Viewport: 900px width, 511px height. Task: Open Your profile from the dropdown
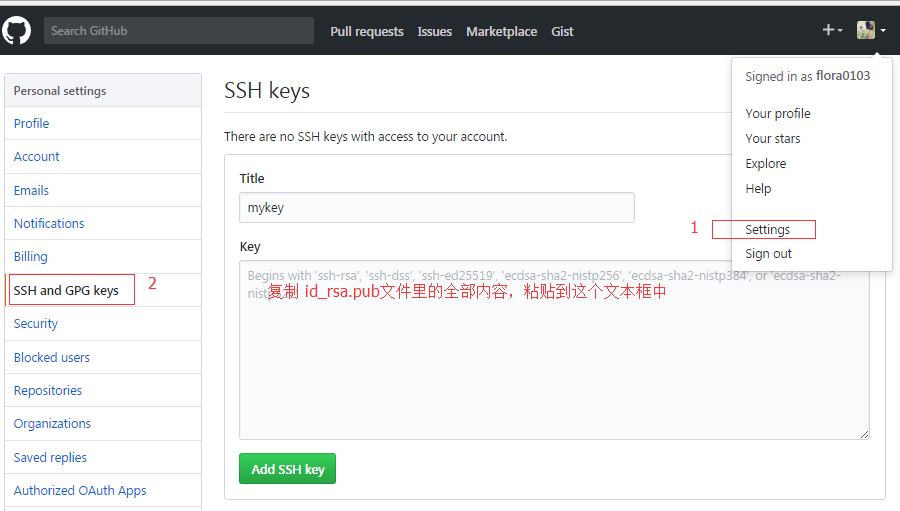[777, 113]
